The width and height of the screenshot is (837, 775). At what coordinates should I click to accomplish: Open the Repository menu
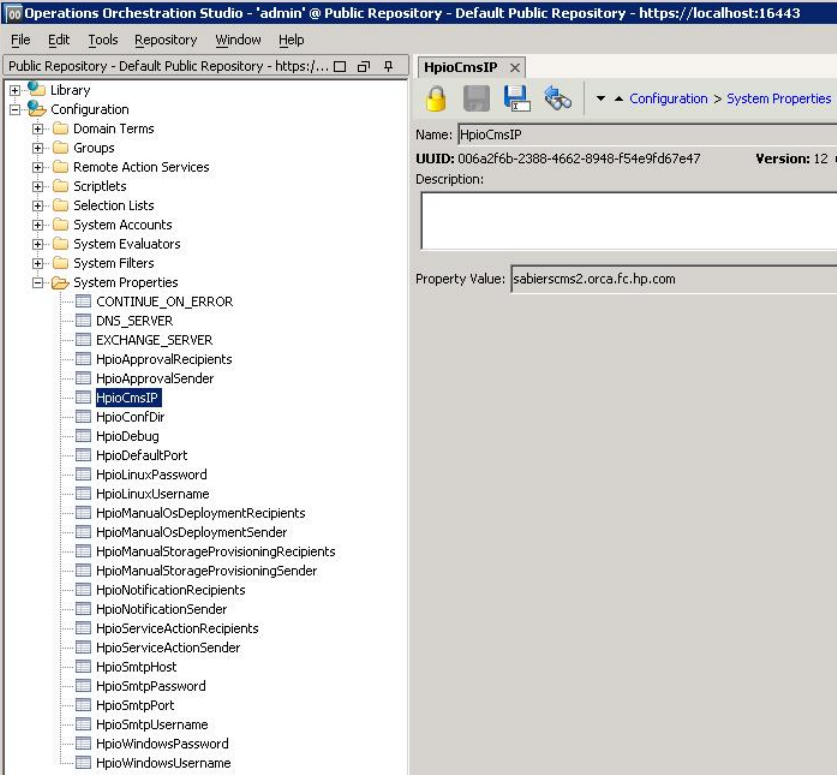[166, 40]
